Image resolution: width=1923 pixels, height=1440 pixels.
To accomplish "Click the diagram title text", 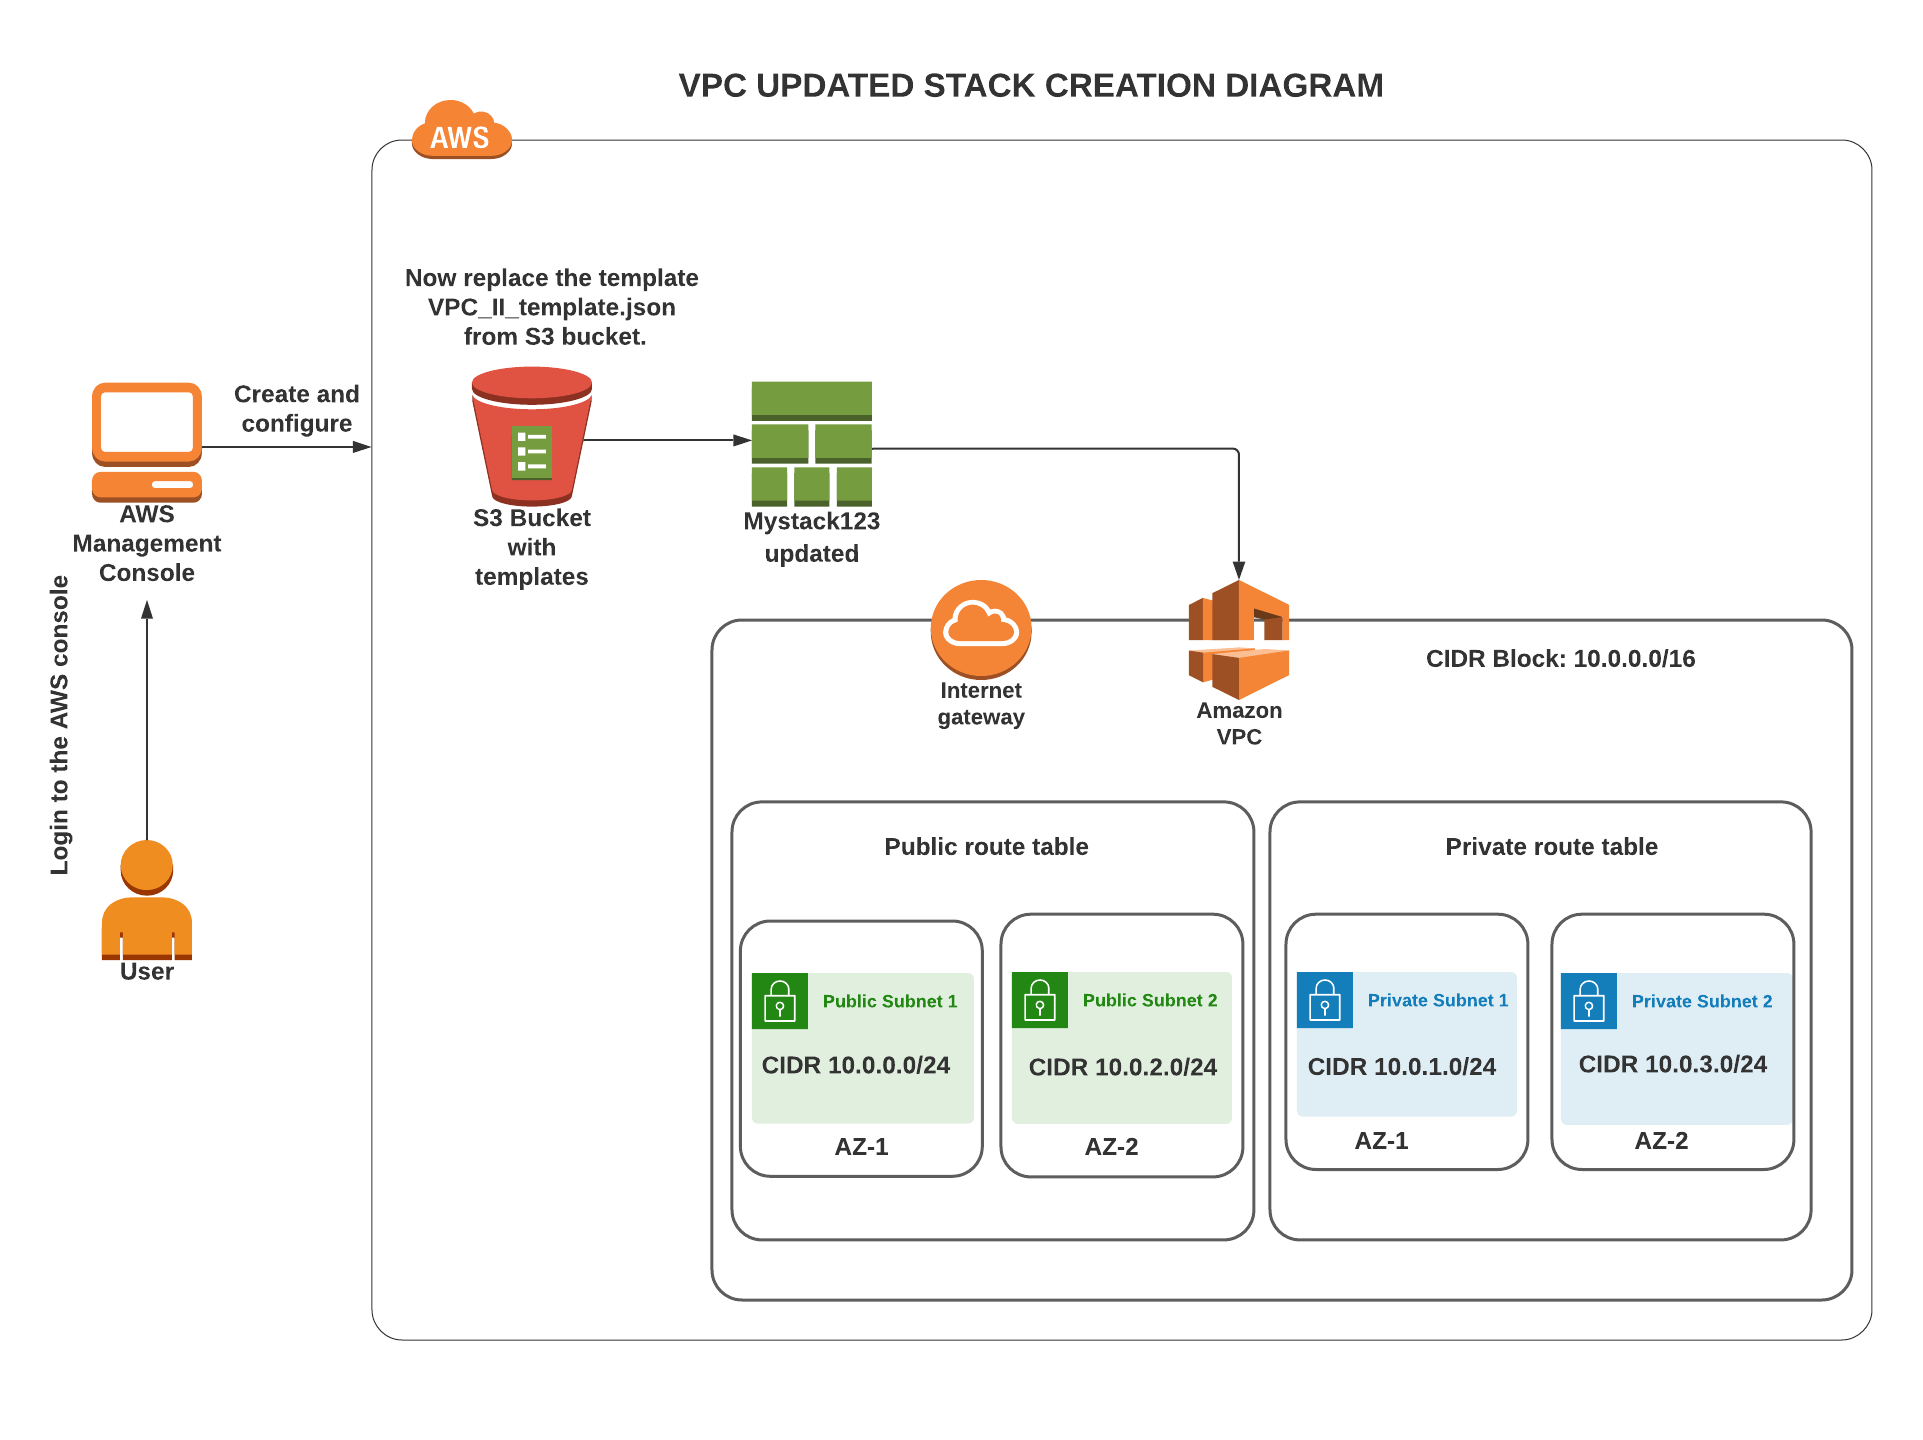I will 1030,86.
